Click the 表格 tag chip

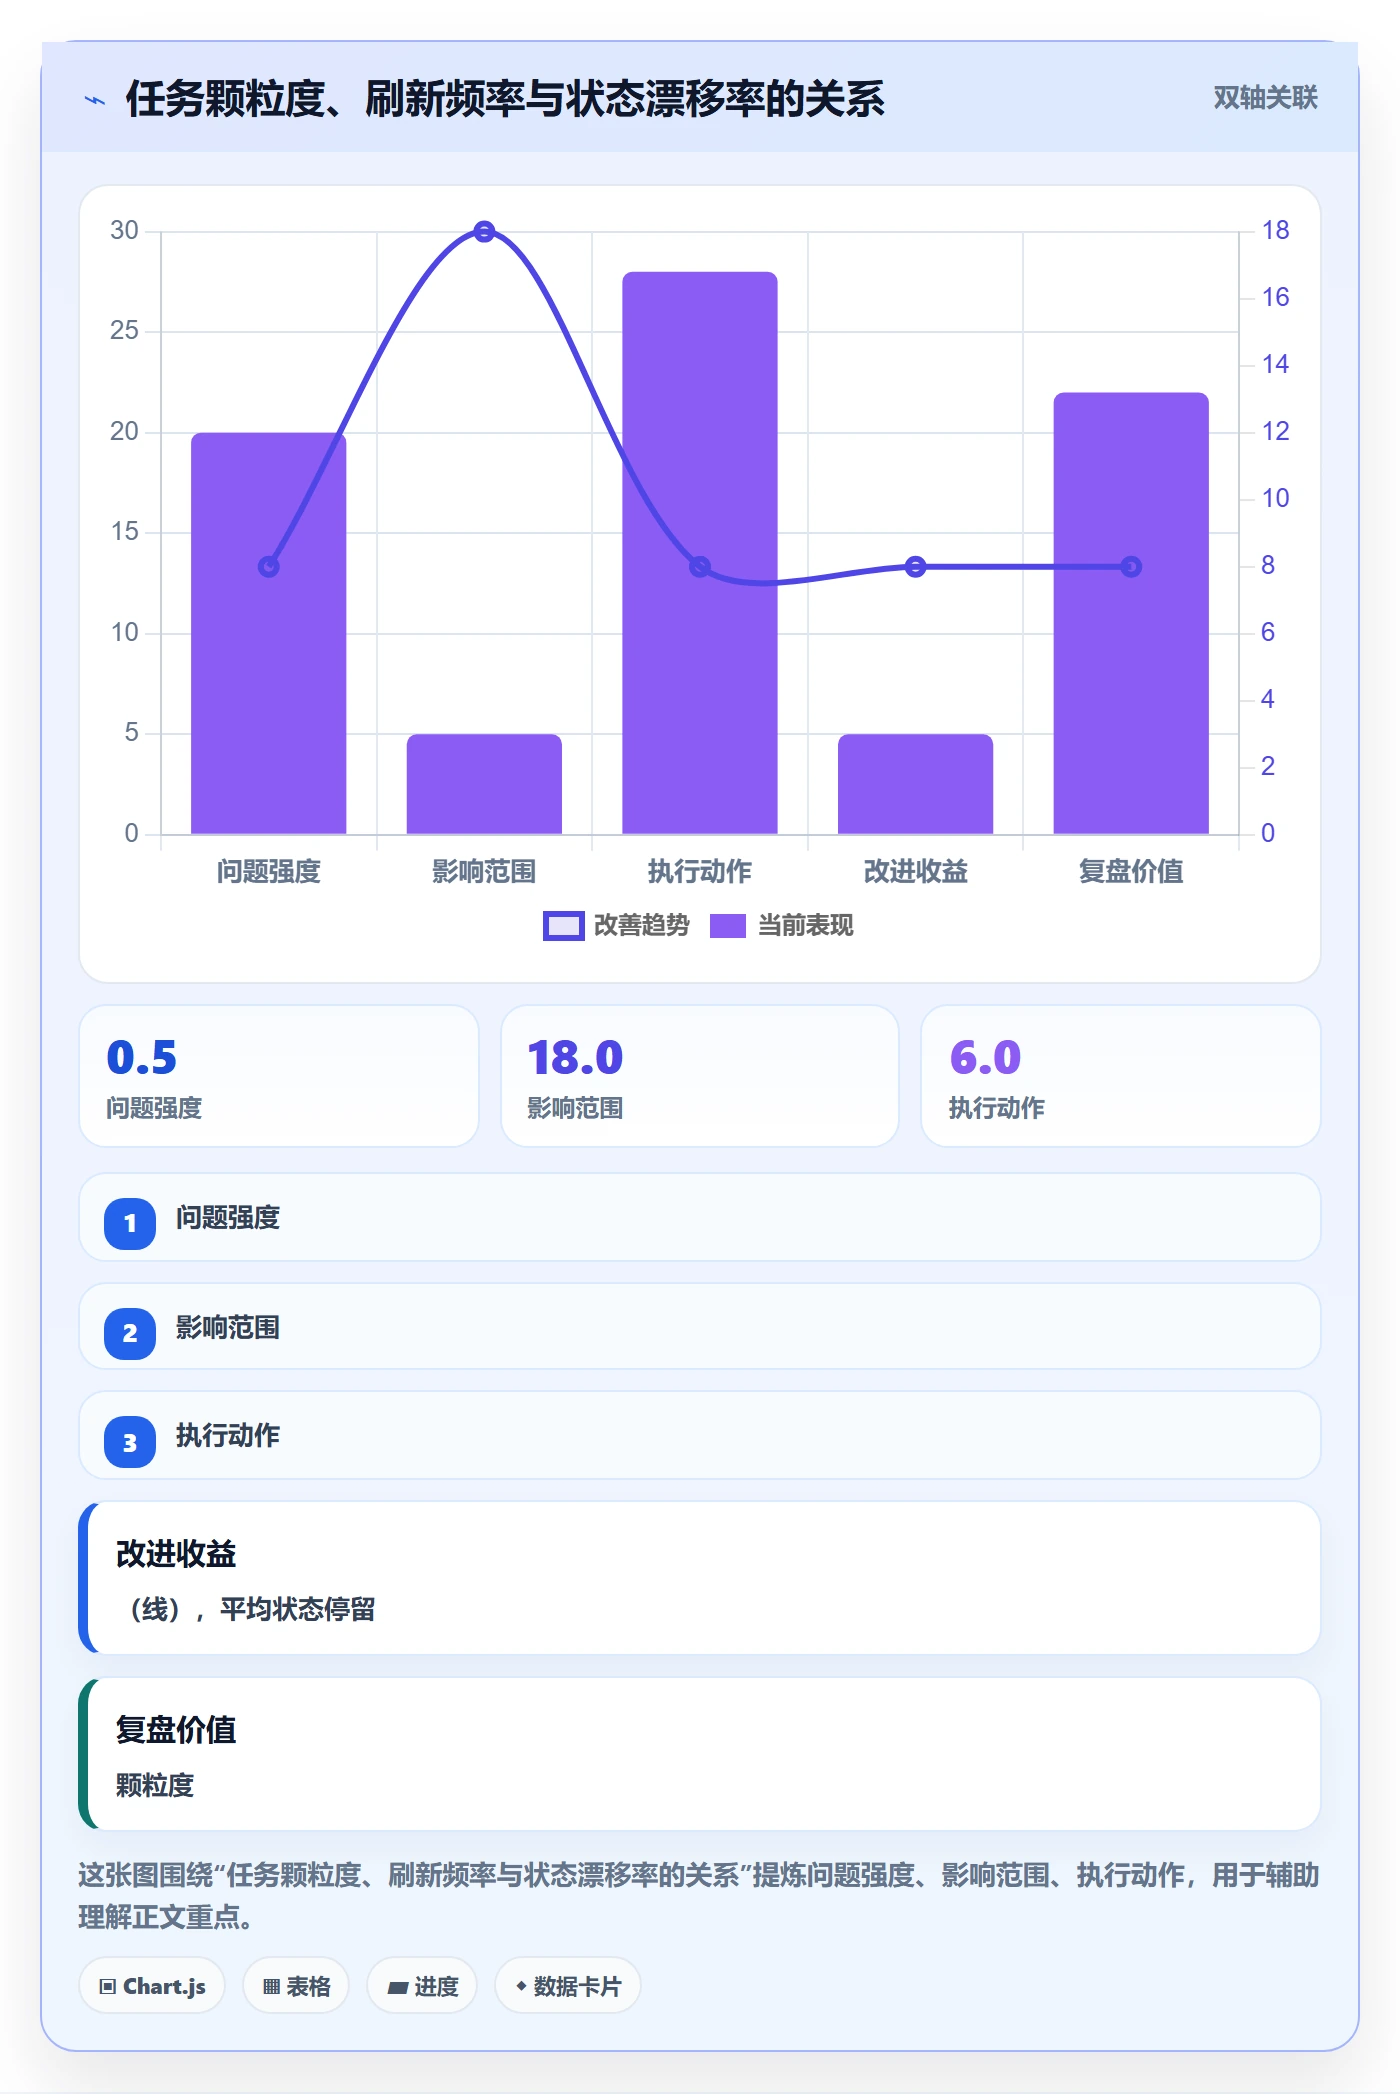[x=296, y=1986]
